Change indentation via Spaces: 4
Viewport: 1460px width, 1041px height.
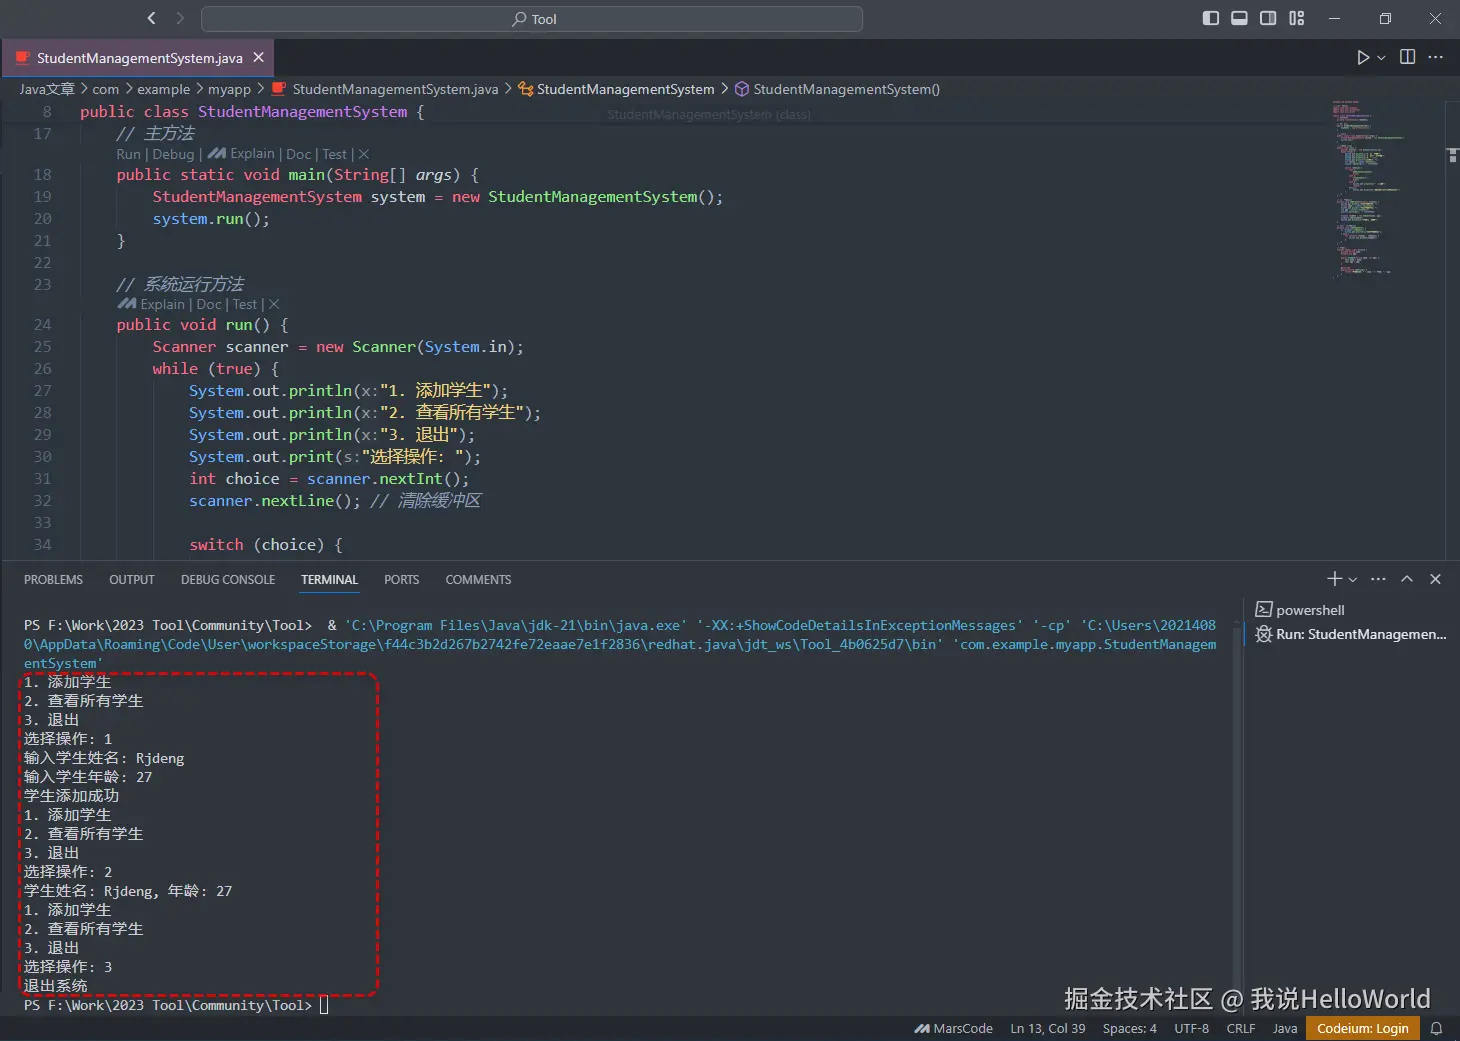1130,1029
